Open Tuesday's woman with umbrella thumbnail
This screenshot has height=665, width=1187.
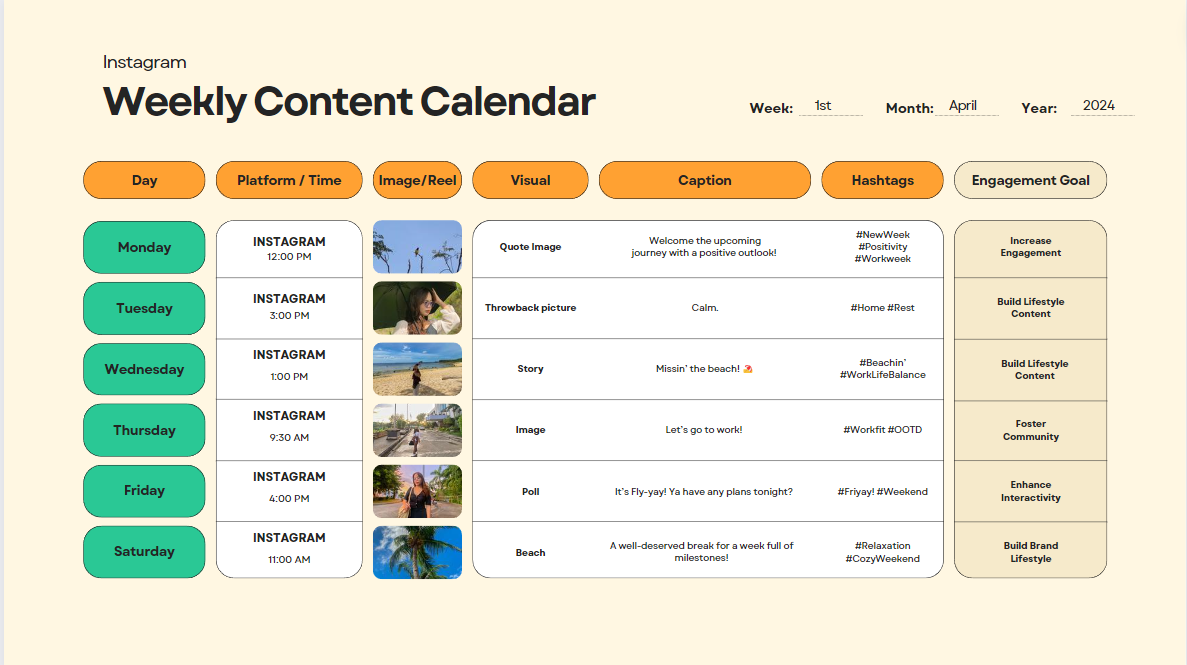pos(417,308)
